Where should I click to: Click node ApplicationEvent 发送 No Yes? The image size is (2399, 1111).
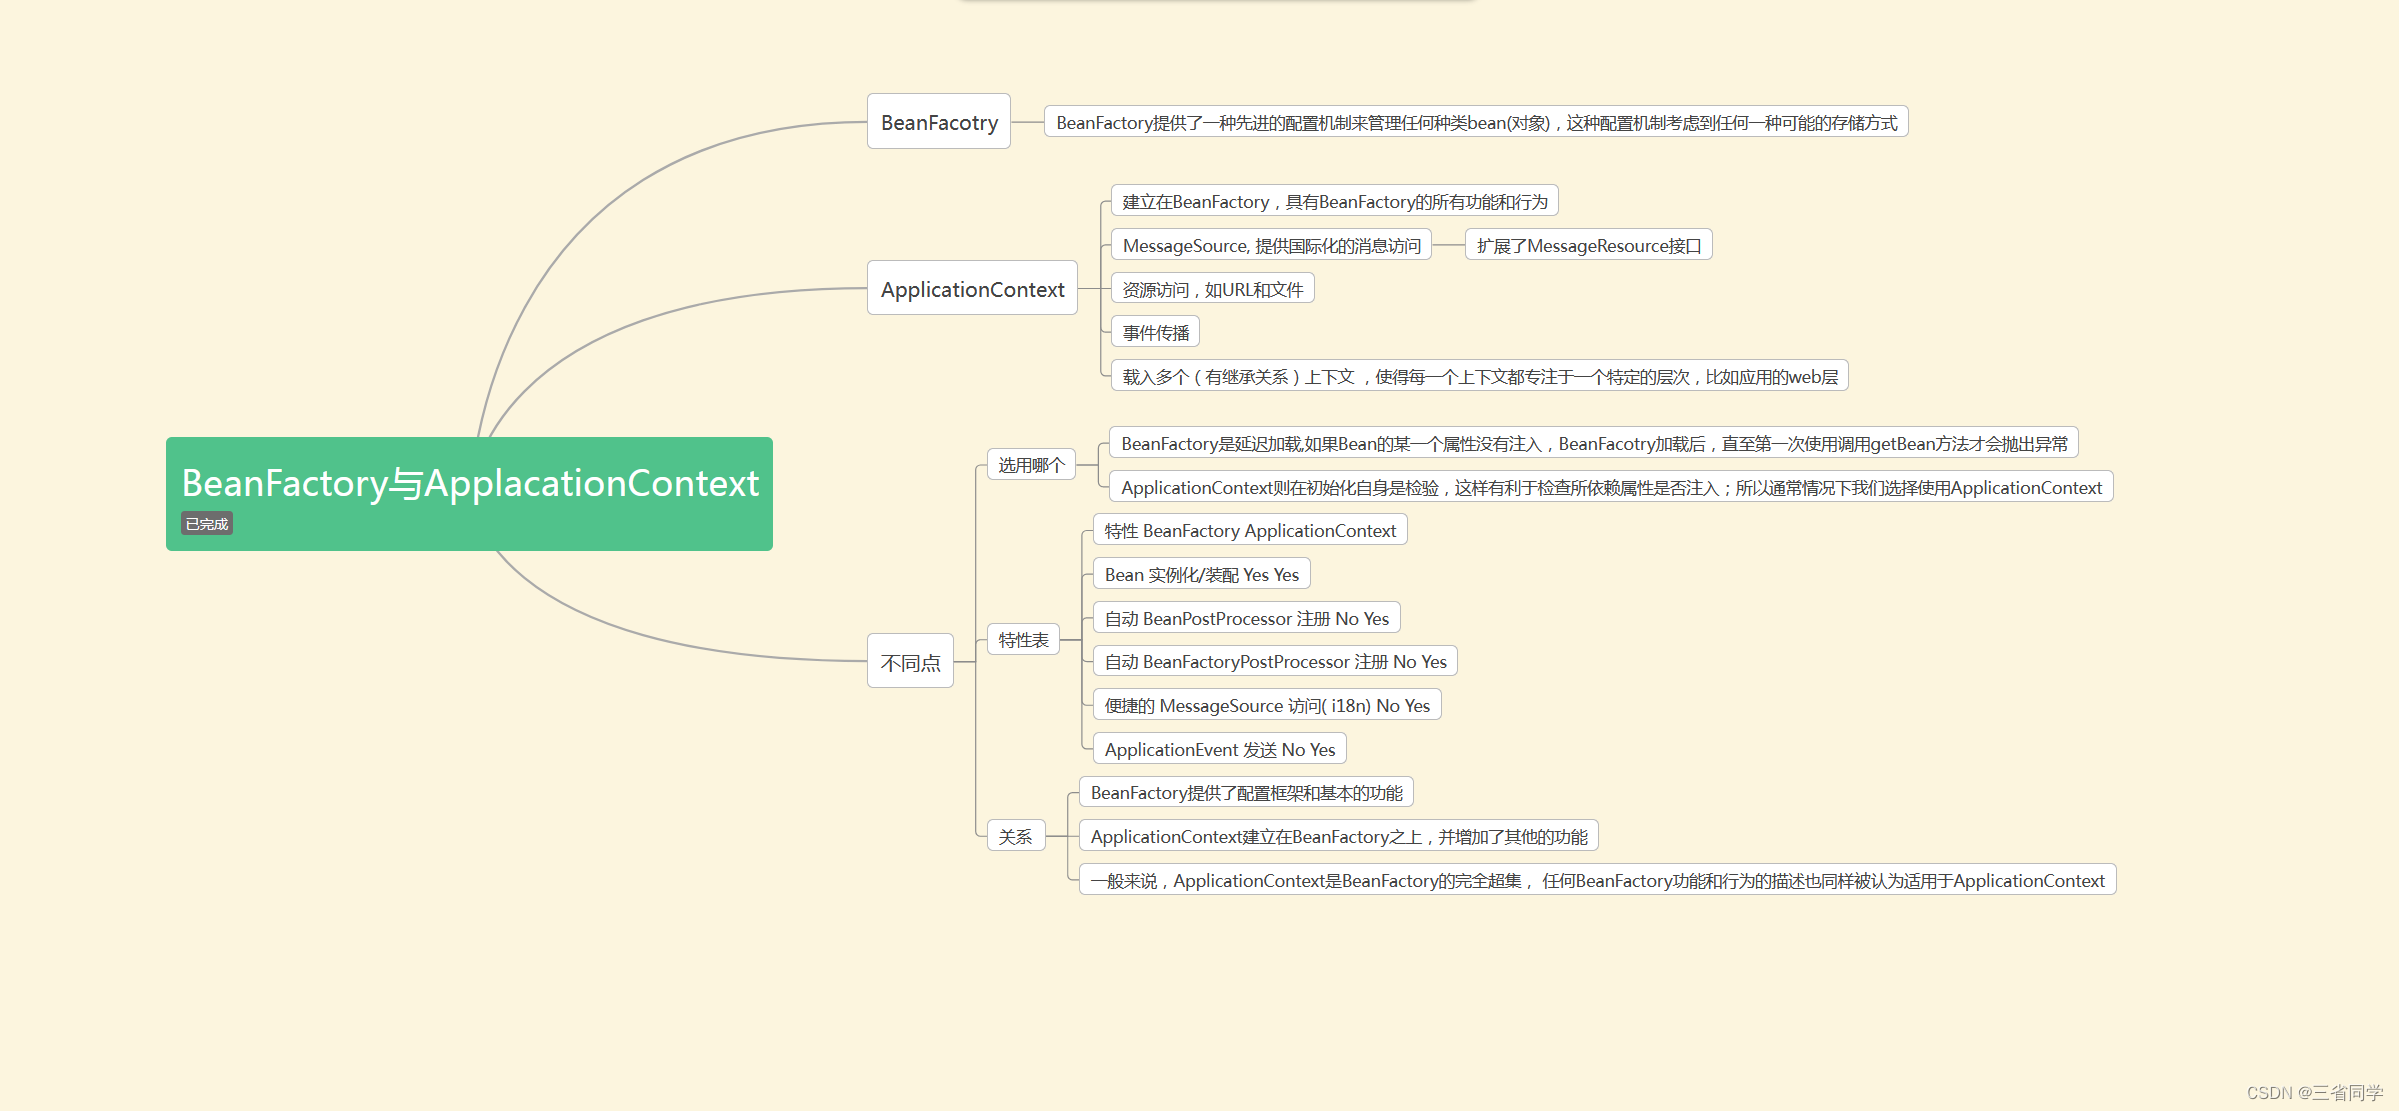coord(1220,749)
